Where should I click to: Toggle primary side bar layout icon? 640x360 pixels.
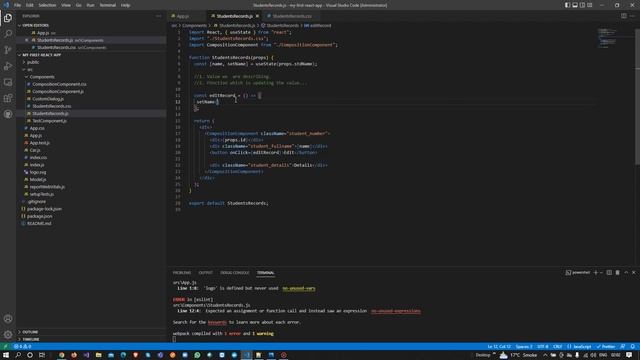567,5
